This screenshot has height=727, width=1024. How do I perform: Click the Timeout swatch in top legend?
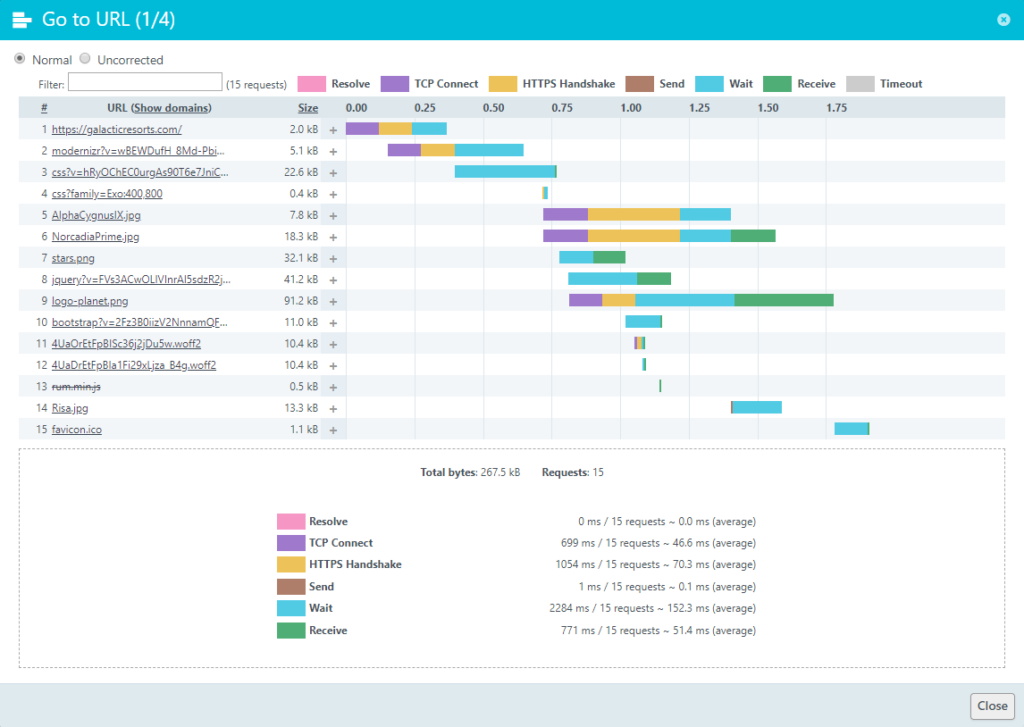pyautogui.click(x=860, y=84)
